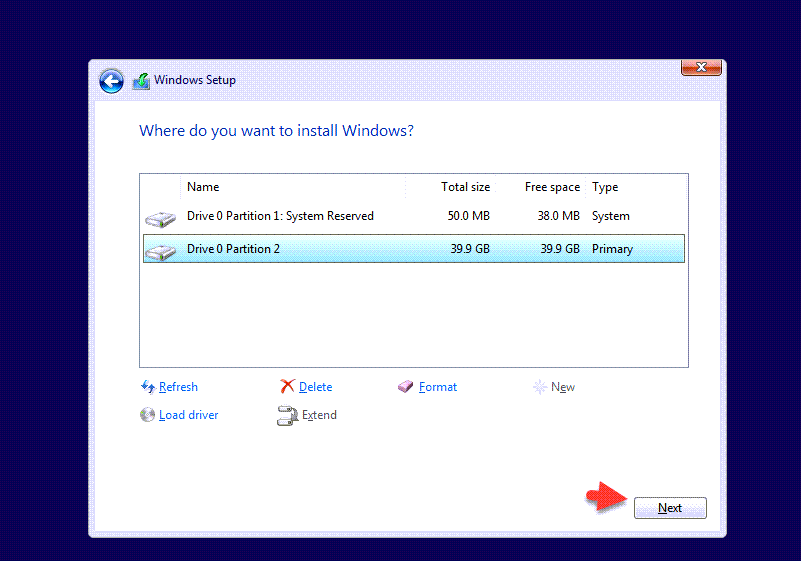Click the New partition star icon
The height and width of the screenshot is (561, 801).
pos(540,387)
